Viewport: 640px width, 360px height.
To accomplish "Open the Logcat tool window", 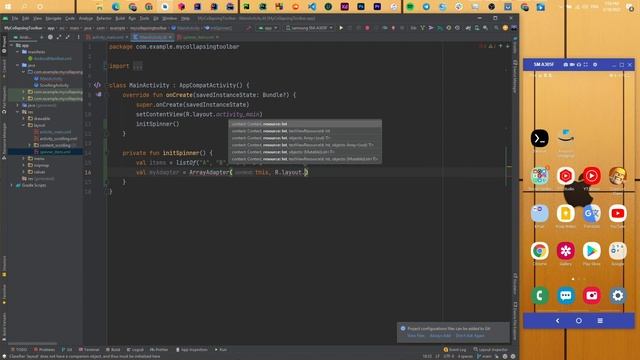I will click(135, 350).
